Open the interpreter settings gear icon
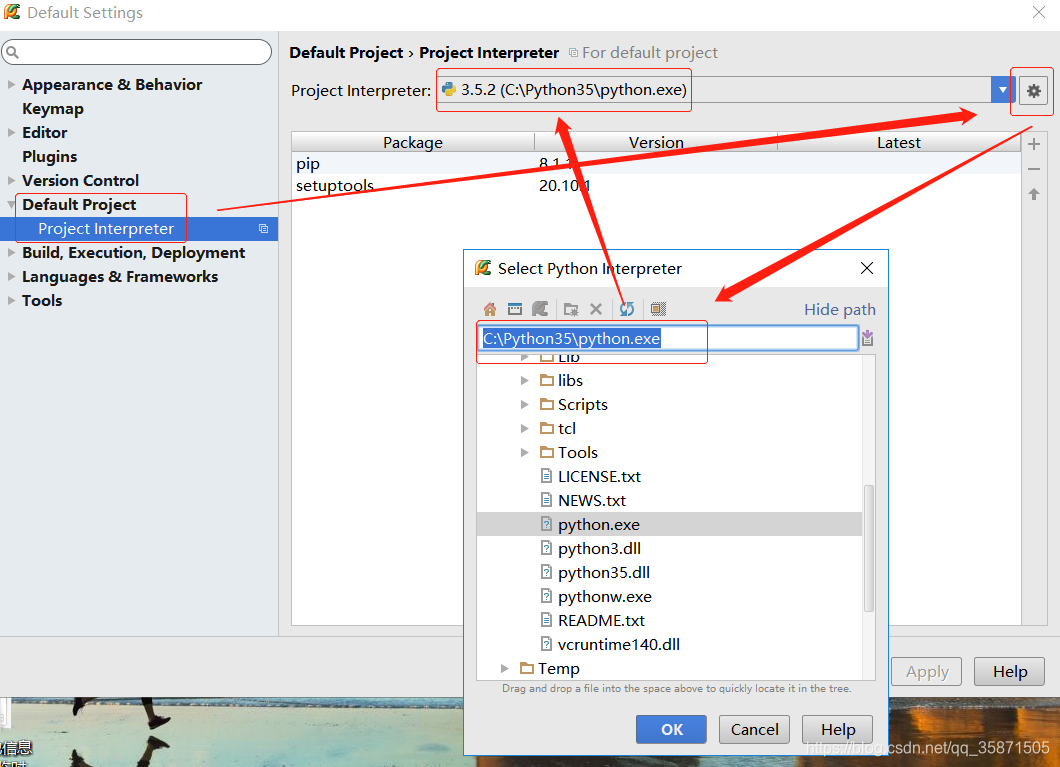This screenshot has height=767, width=1060. click(1033, 90)
